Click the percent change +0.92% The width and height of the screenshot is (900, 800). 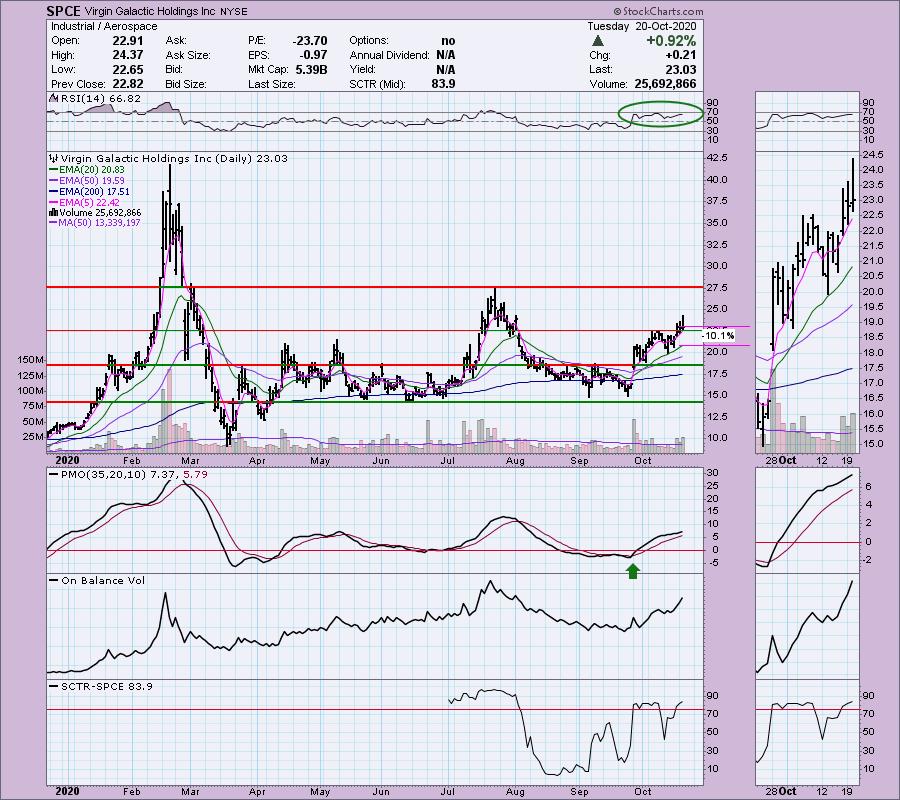[x=671, y=41]
